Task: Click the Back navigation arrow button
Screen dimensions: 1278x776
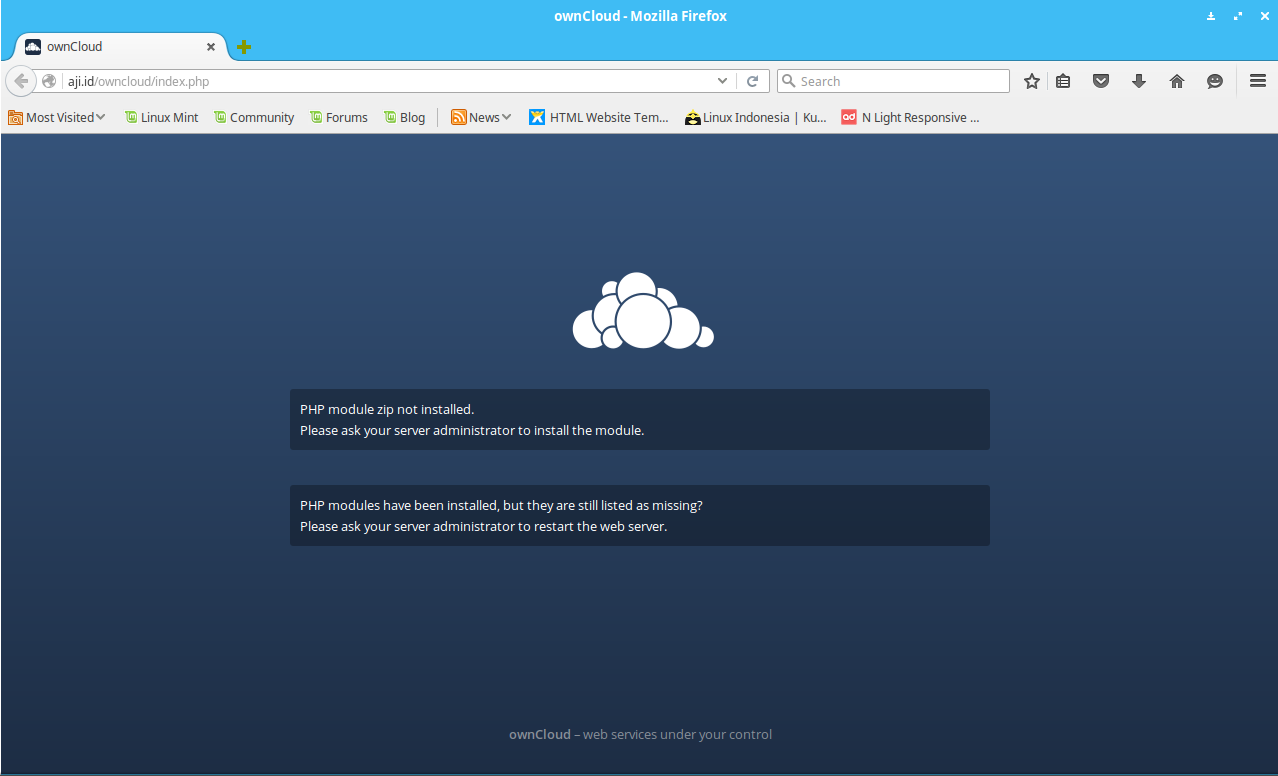Action: click(20, 81)
